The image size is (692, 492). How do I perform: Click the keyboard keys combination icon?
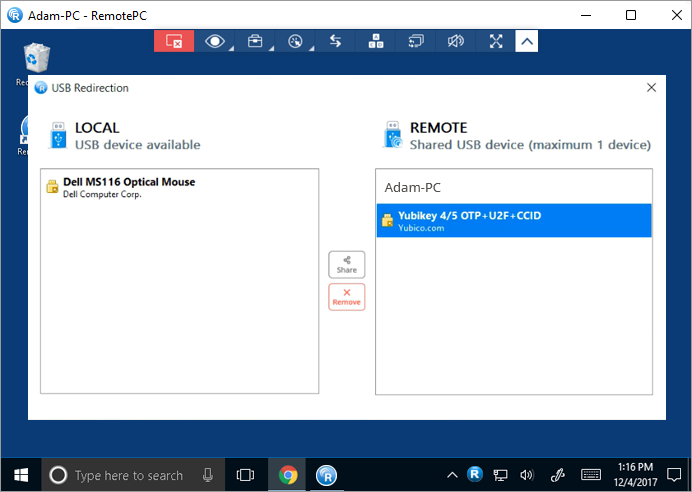pos(376,41)
